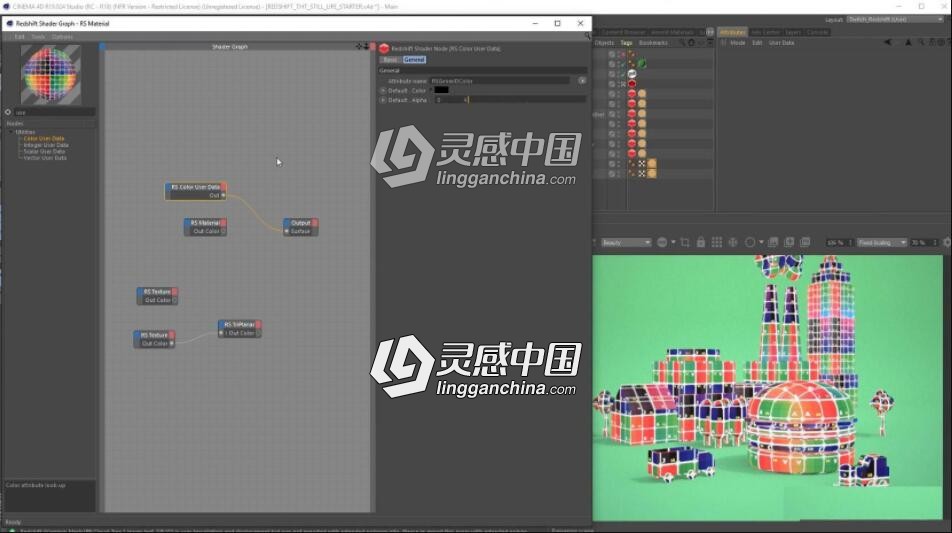Click the crop region icon in render view
952x533 pixels.
(x=685, y=243)
